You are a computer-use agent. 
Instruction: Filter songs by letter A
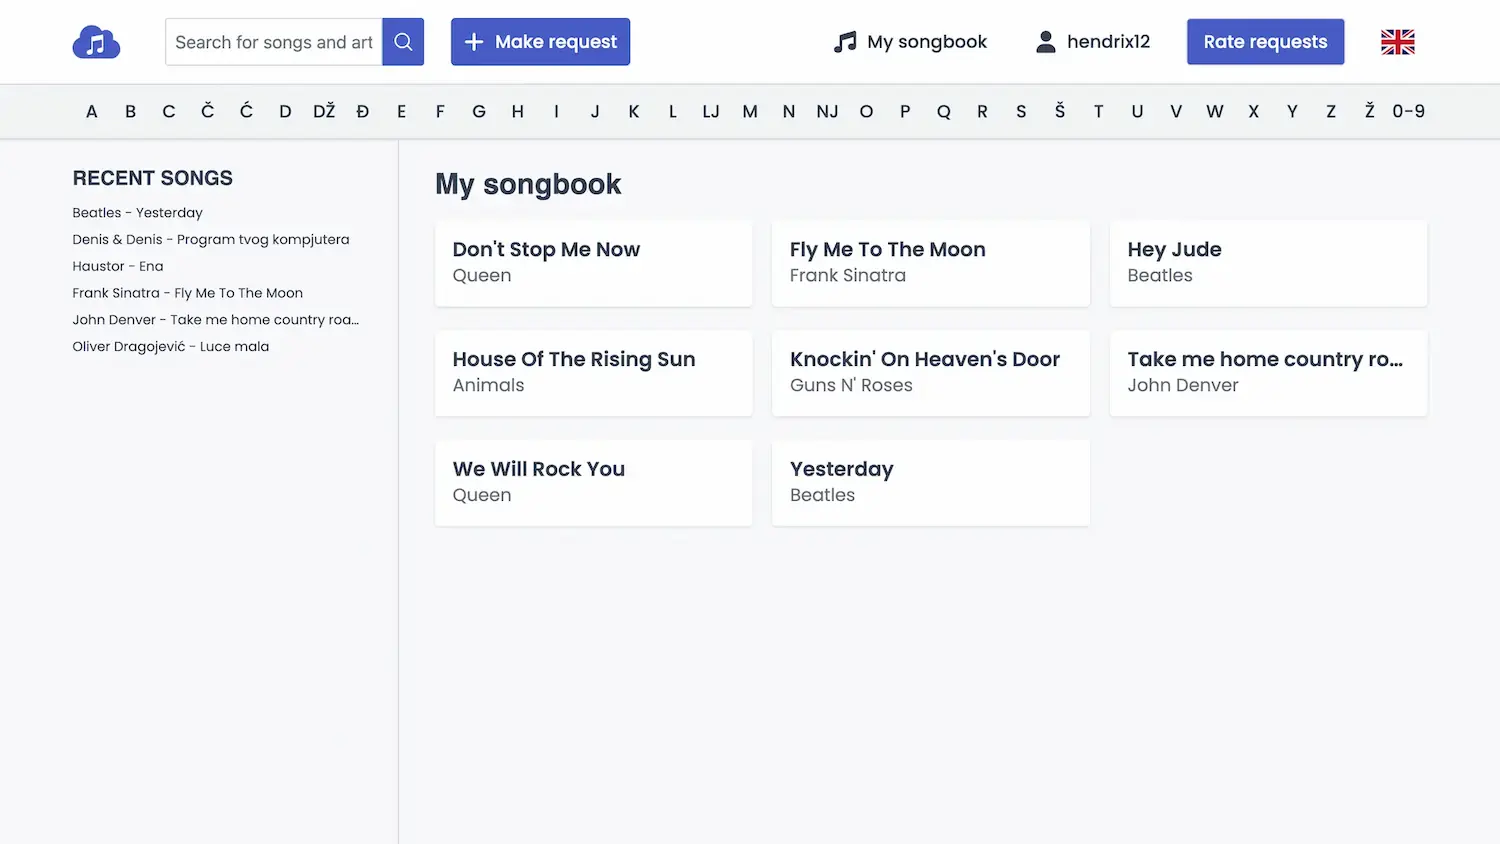click(92, 112)
